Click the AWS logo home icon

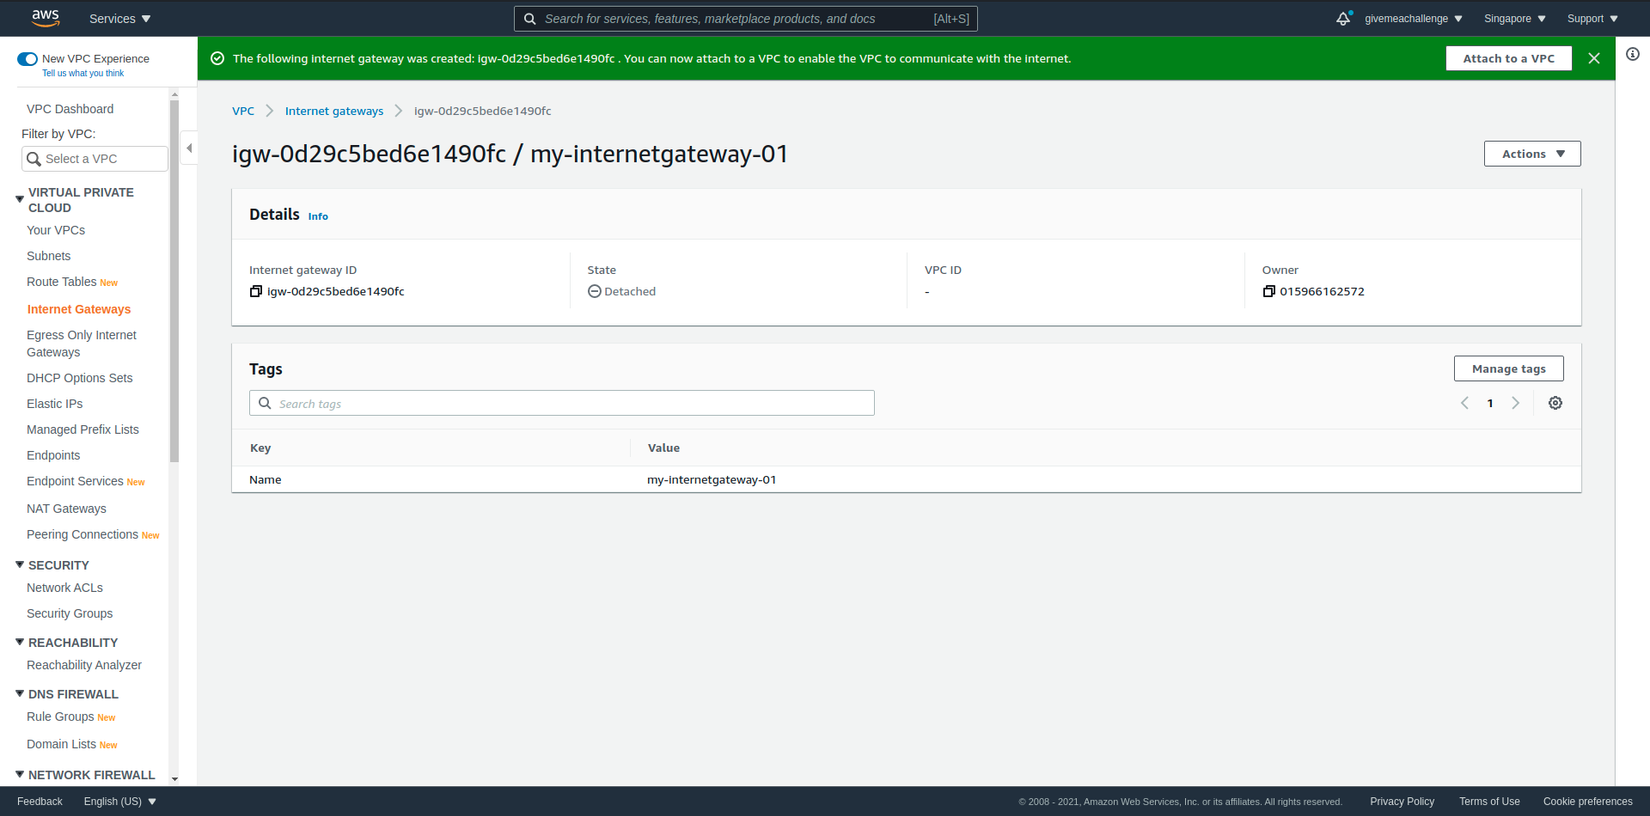[45, 18]
